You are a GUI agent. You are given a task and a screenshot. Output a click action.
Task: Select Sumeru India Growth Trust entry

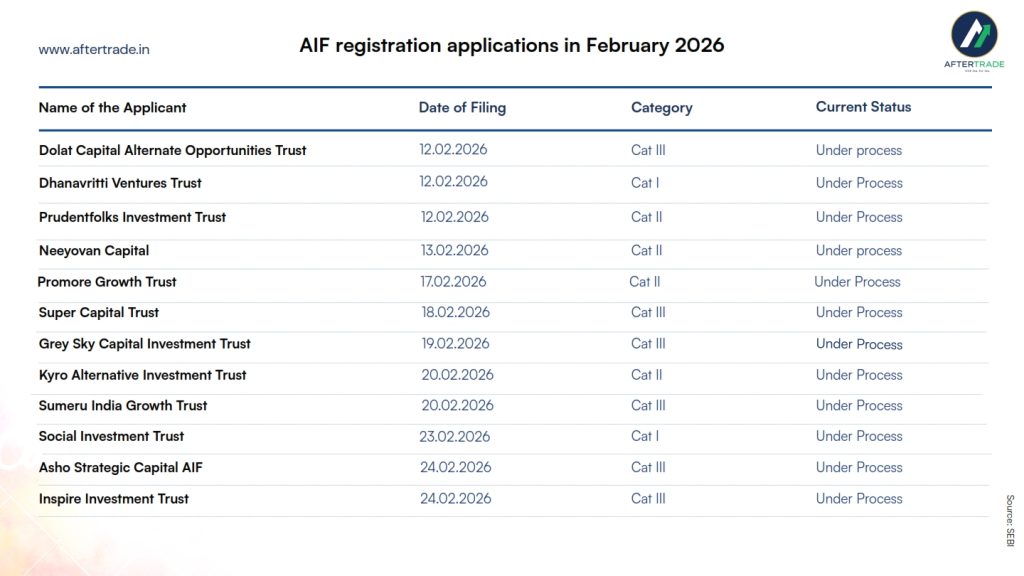[x=123, y=405]
